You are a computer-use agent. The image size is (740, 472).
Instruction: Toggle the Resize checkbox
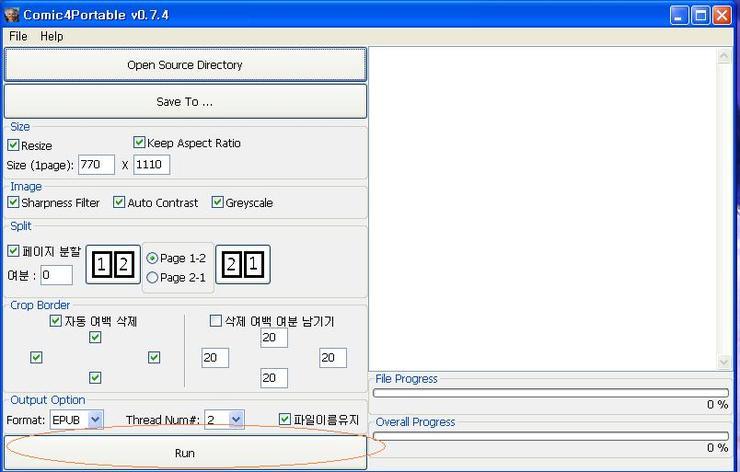click(14, 145)
